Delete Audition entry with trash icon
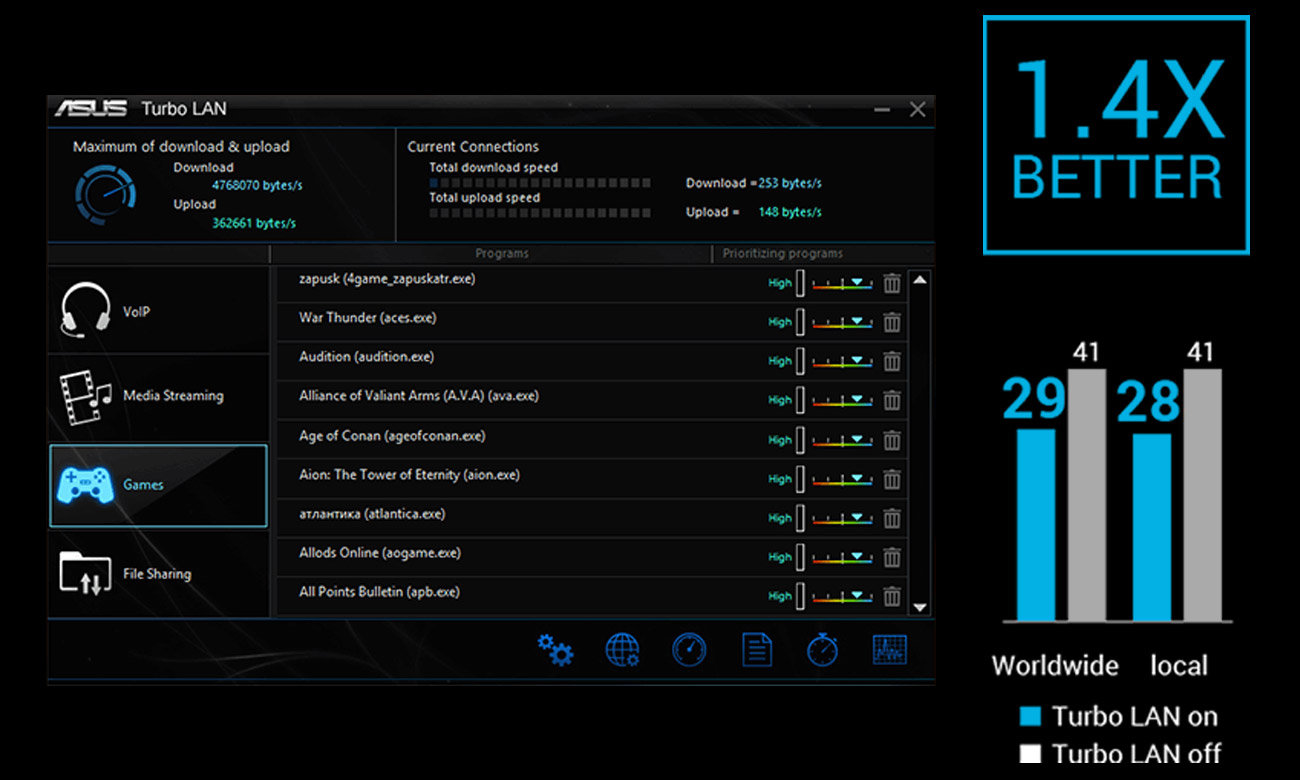The image size is (1300, 780). pos(892,361)
